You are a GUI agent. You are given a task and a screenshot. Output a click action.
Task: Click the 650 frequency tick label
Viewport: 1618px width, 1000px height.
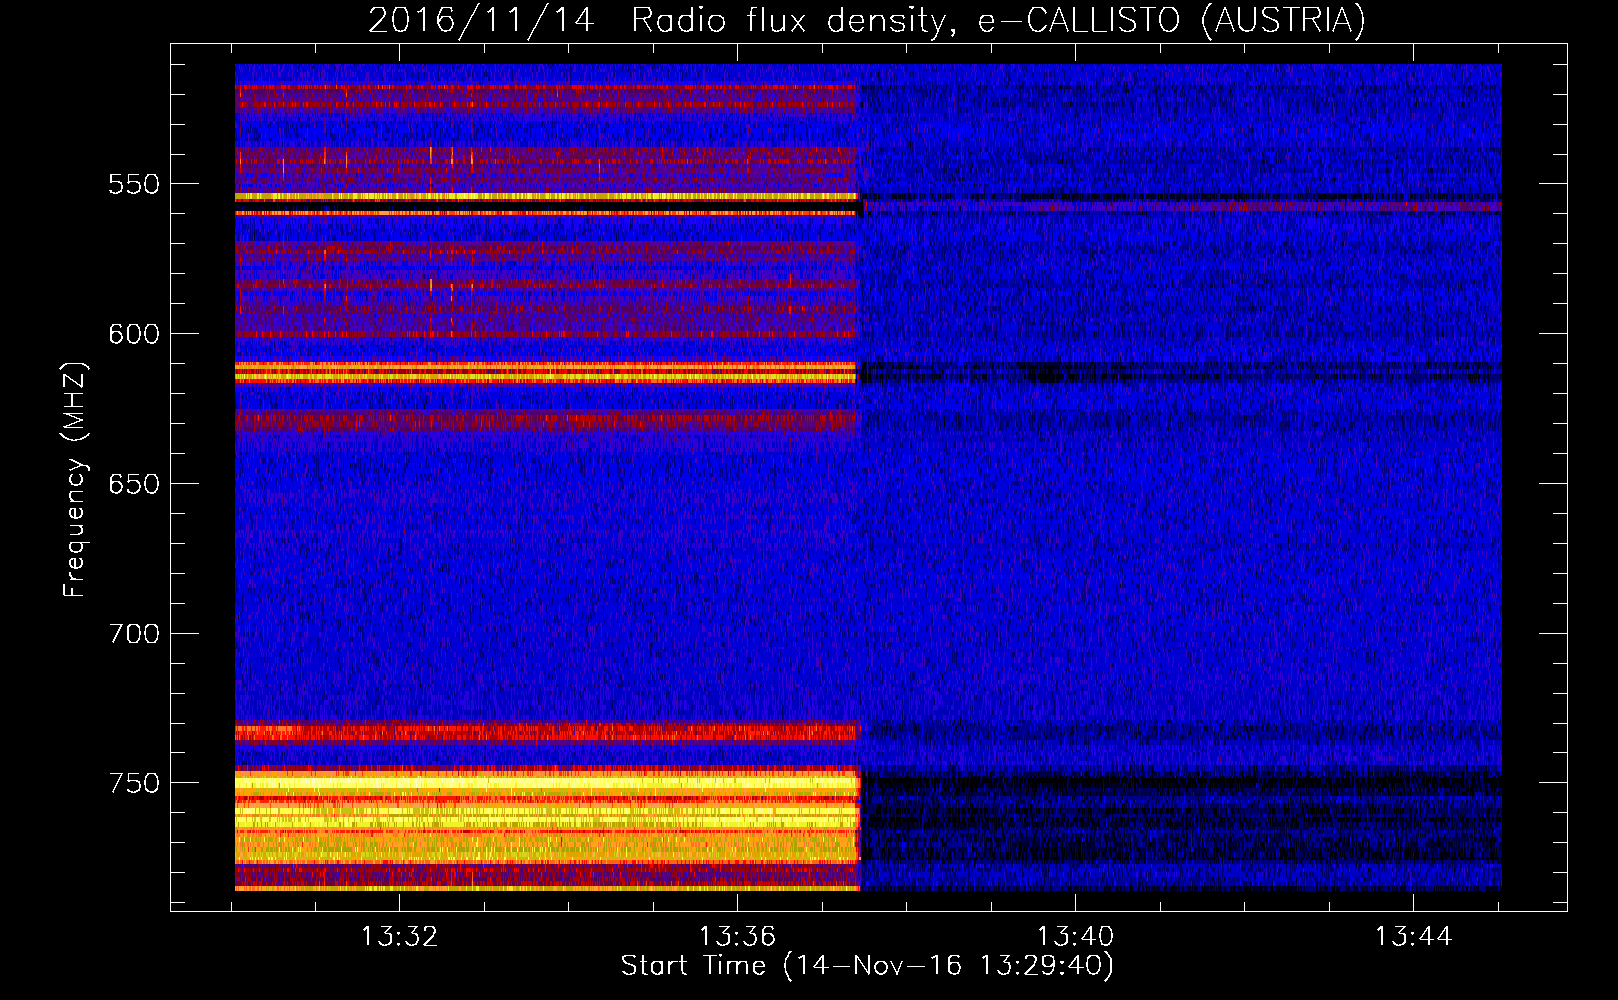pyautogui.click(x=134, y=484)
